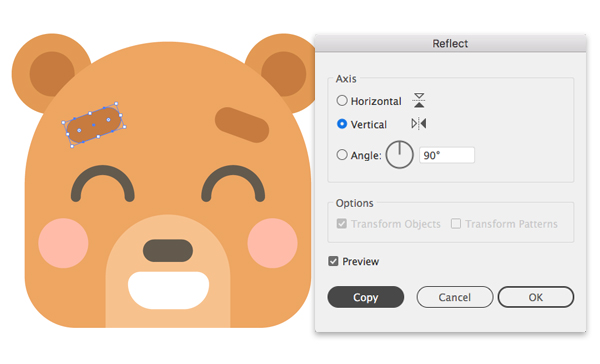Click the 'Options' group label

354,203
